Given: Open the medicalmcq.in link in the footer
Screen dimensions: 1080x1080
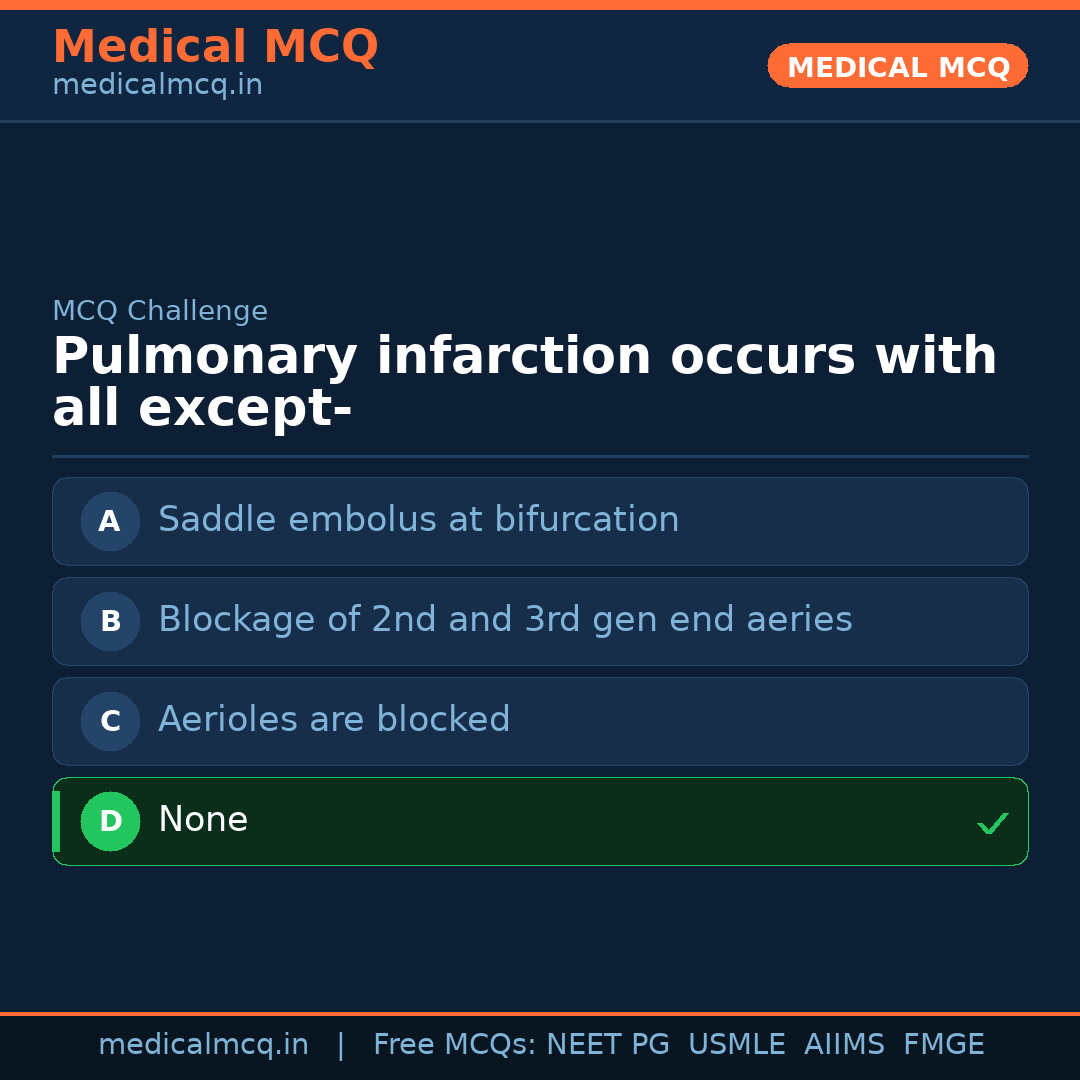Looking at the screenshot, I should 203,1045.
